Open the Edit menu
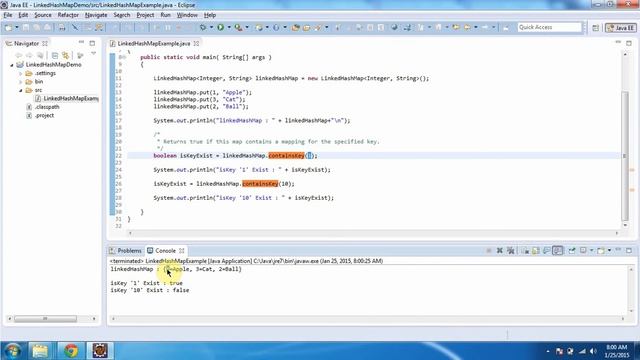This screenshot has height=360, width=640. (23, 15)
